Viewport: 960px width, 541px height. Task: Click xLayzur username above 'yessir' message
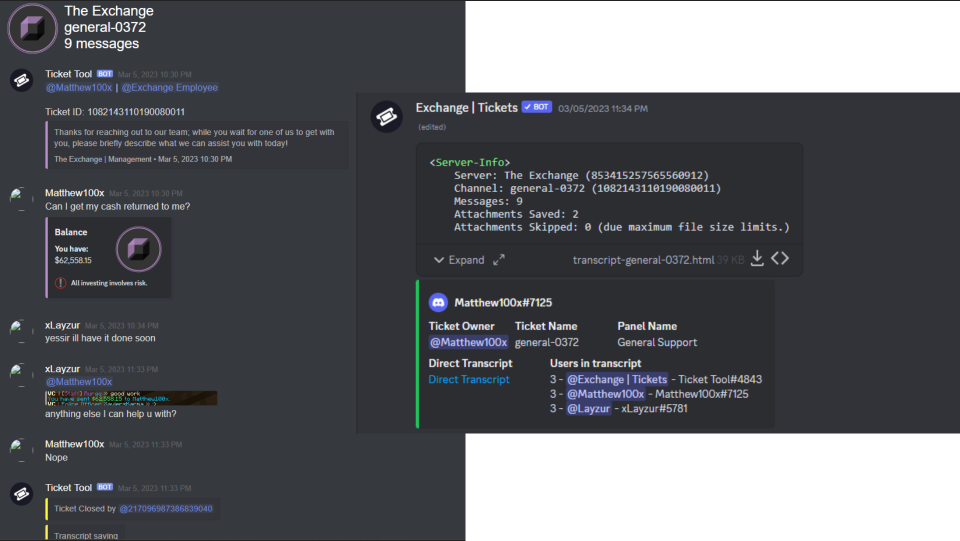62,325
